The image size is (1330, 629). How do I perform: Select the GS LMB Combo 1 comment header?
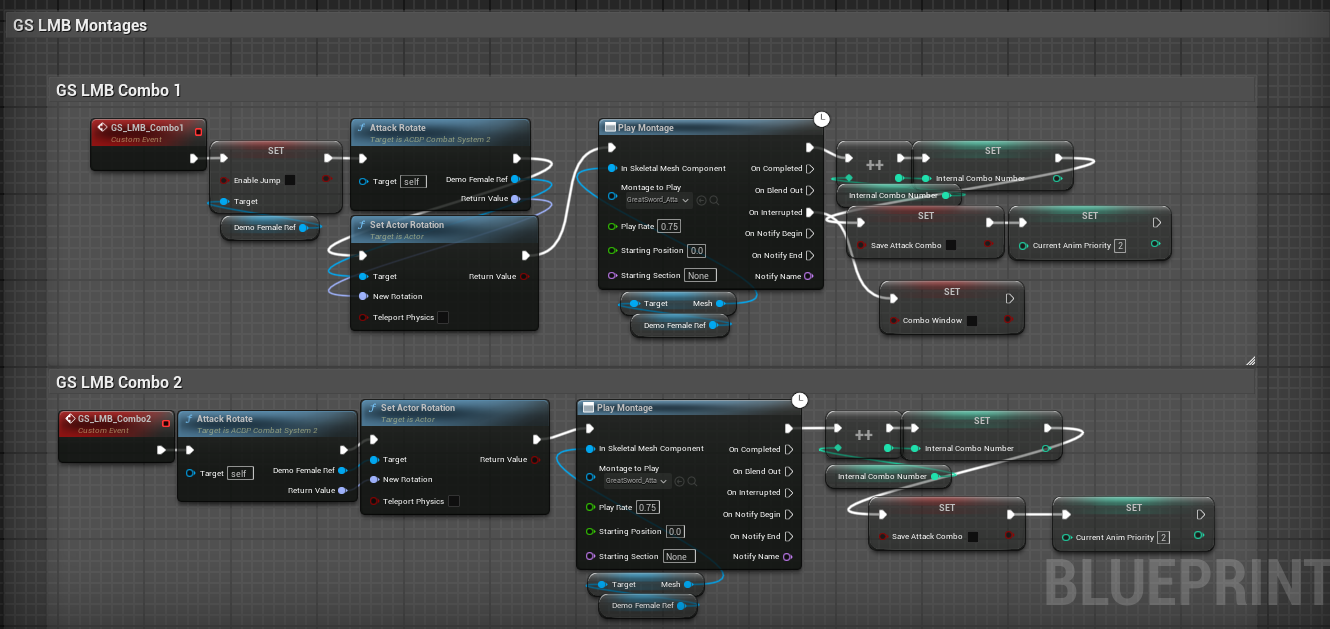(119, 91)
